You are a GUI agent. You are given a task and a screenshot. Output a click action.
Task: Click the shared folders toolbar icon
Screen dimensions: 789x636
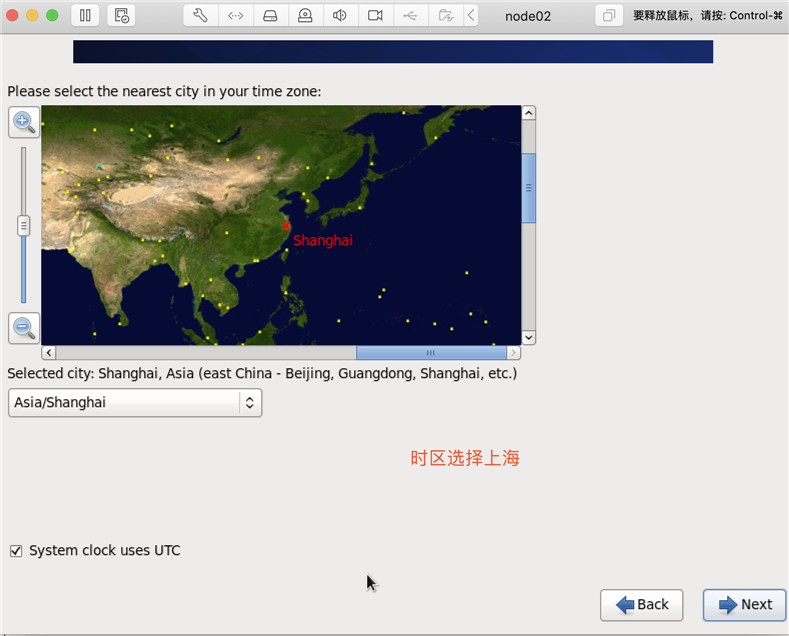[x=445, y=16]
